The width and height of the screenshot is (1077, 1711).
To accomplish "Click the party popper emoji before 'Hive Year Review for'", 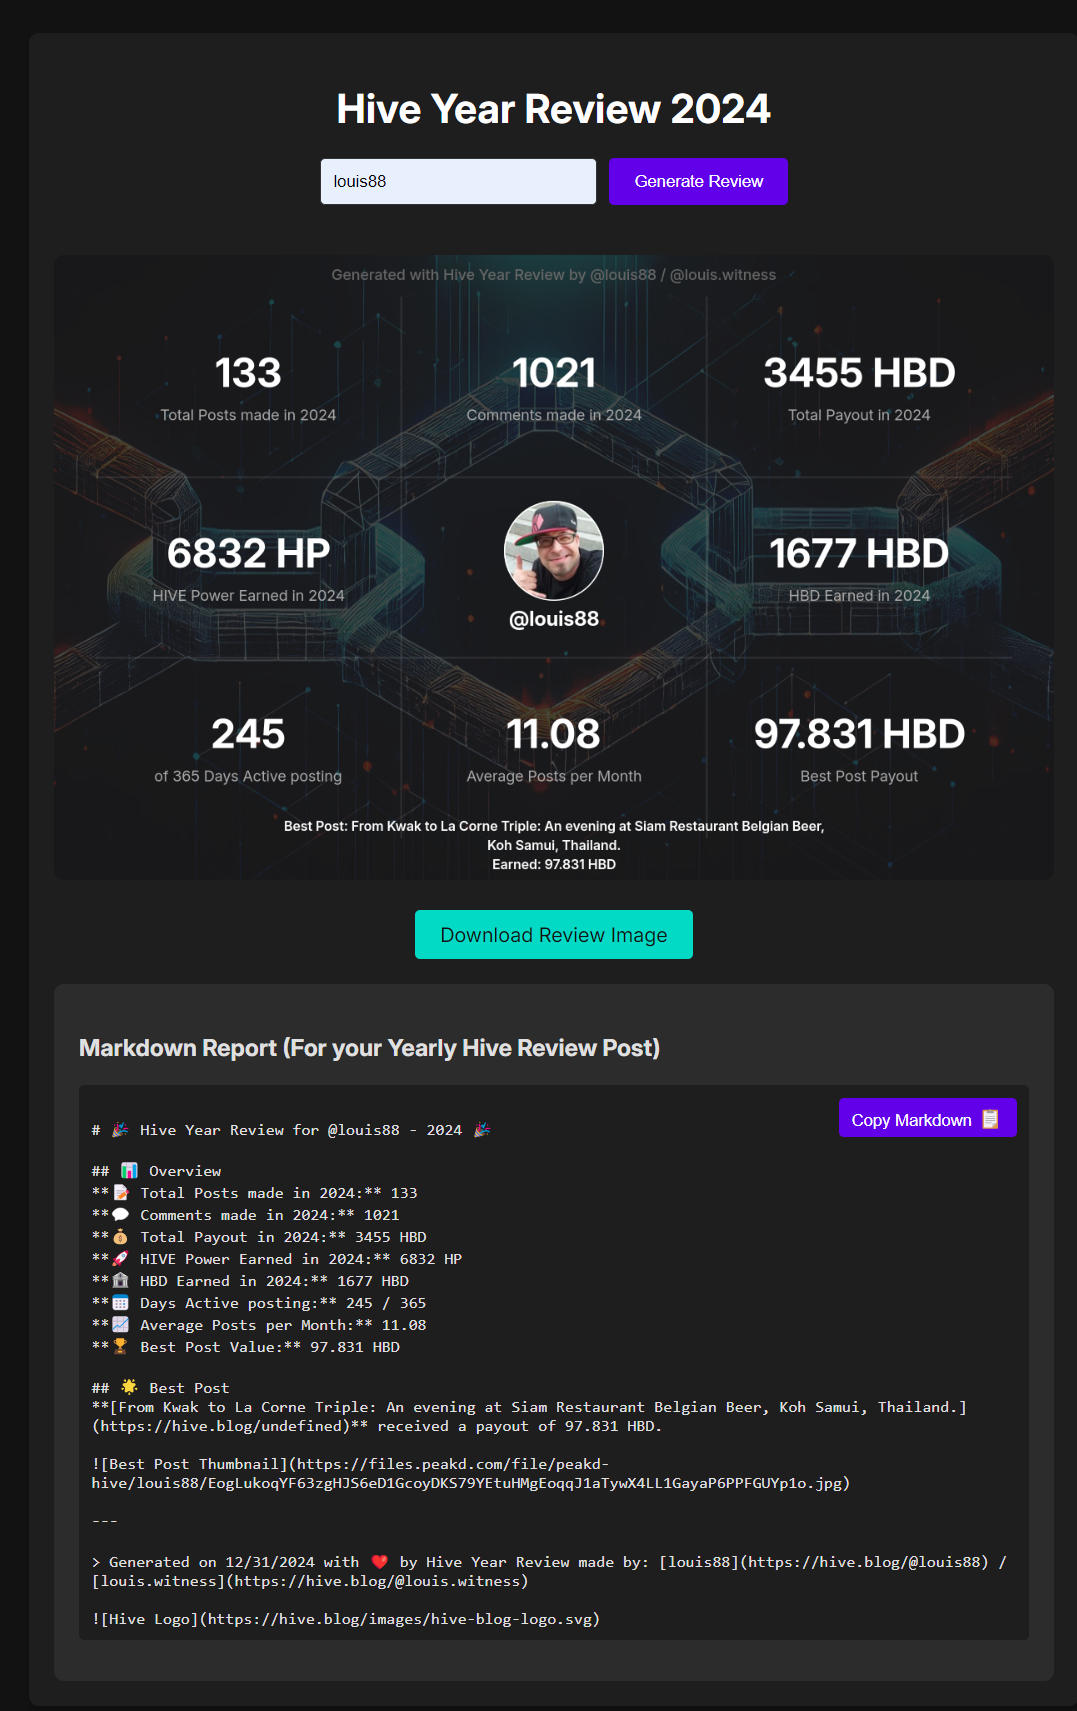I will (120, 1130).
